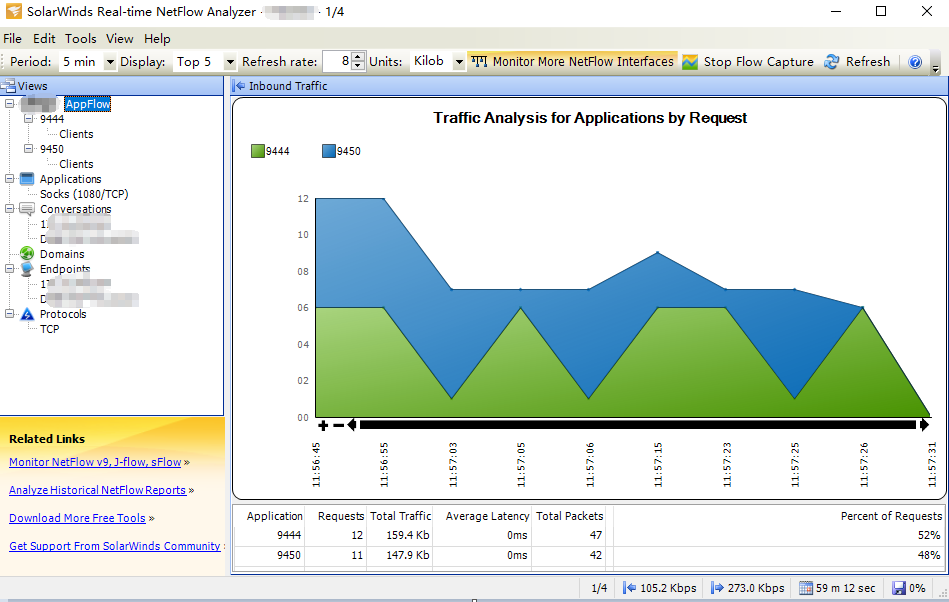Click the chart zoom out minus icon

338,425
